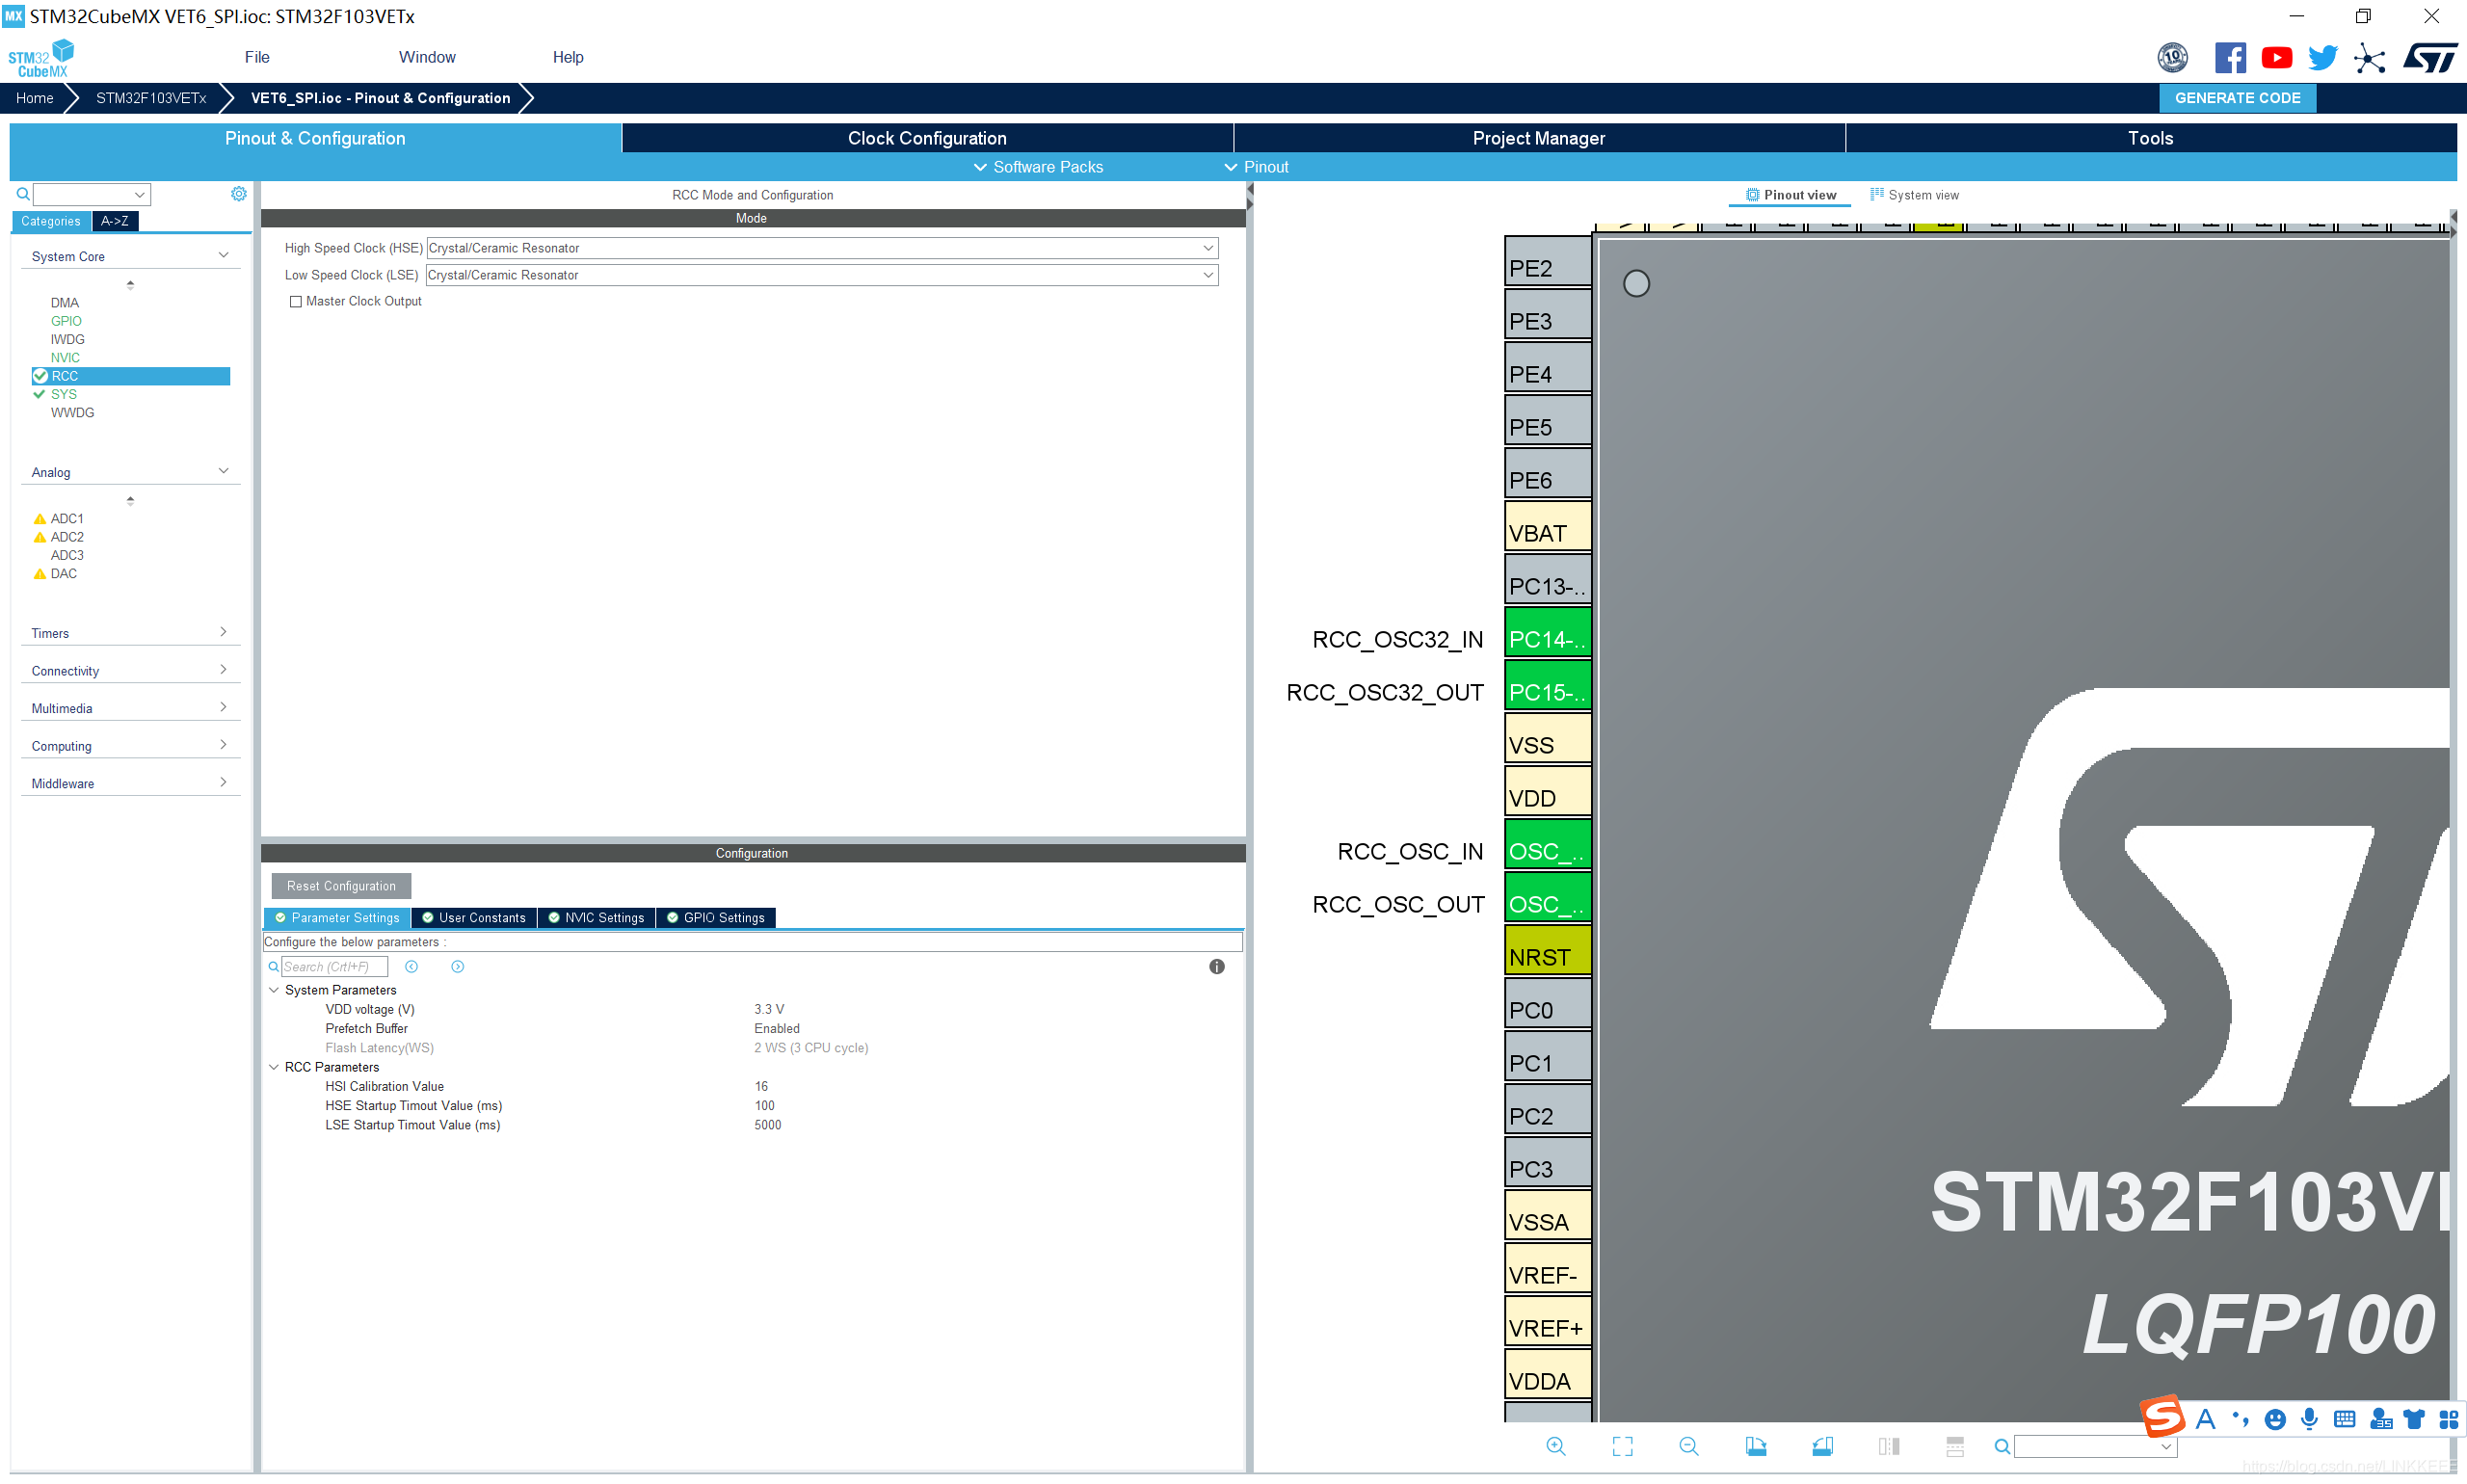Switch the list to A->Z sorting
2467x1484 pixels.
coord(115,221)
